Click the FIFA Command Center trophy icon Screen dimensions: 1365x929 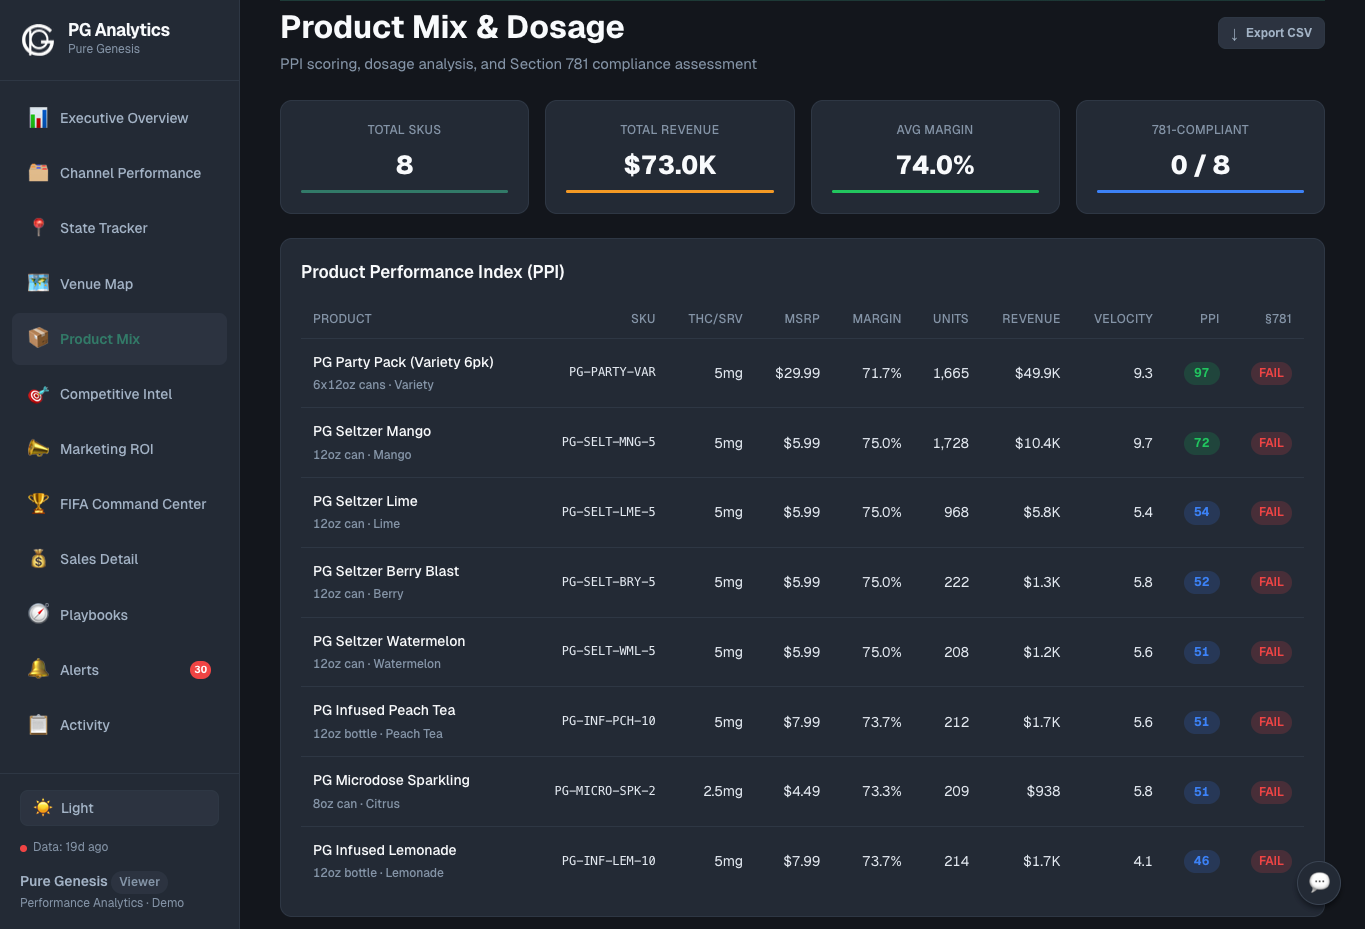coord(38,503)
